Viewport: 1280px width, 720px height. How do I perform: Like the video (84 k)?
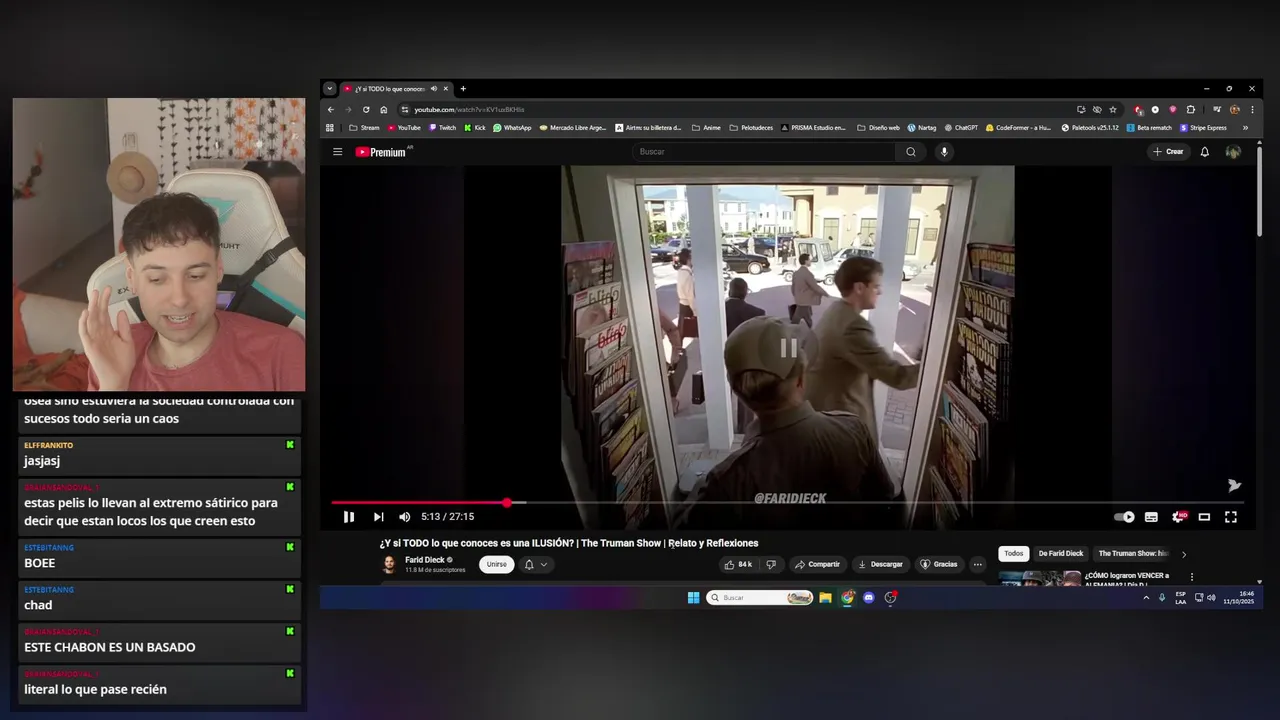pos(738,564)
